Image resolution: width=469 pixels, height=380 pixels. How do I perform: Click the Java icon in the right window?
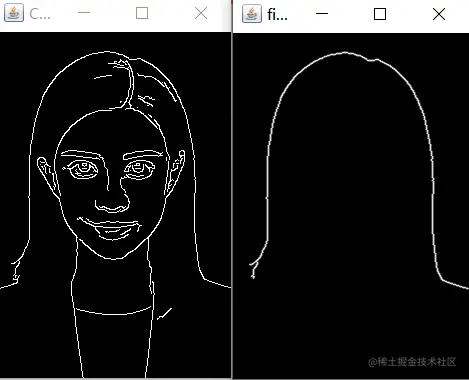click(252, 14)
